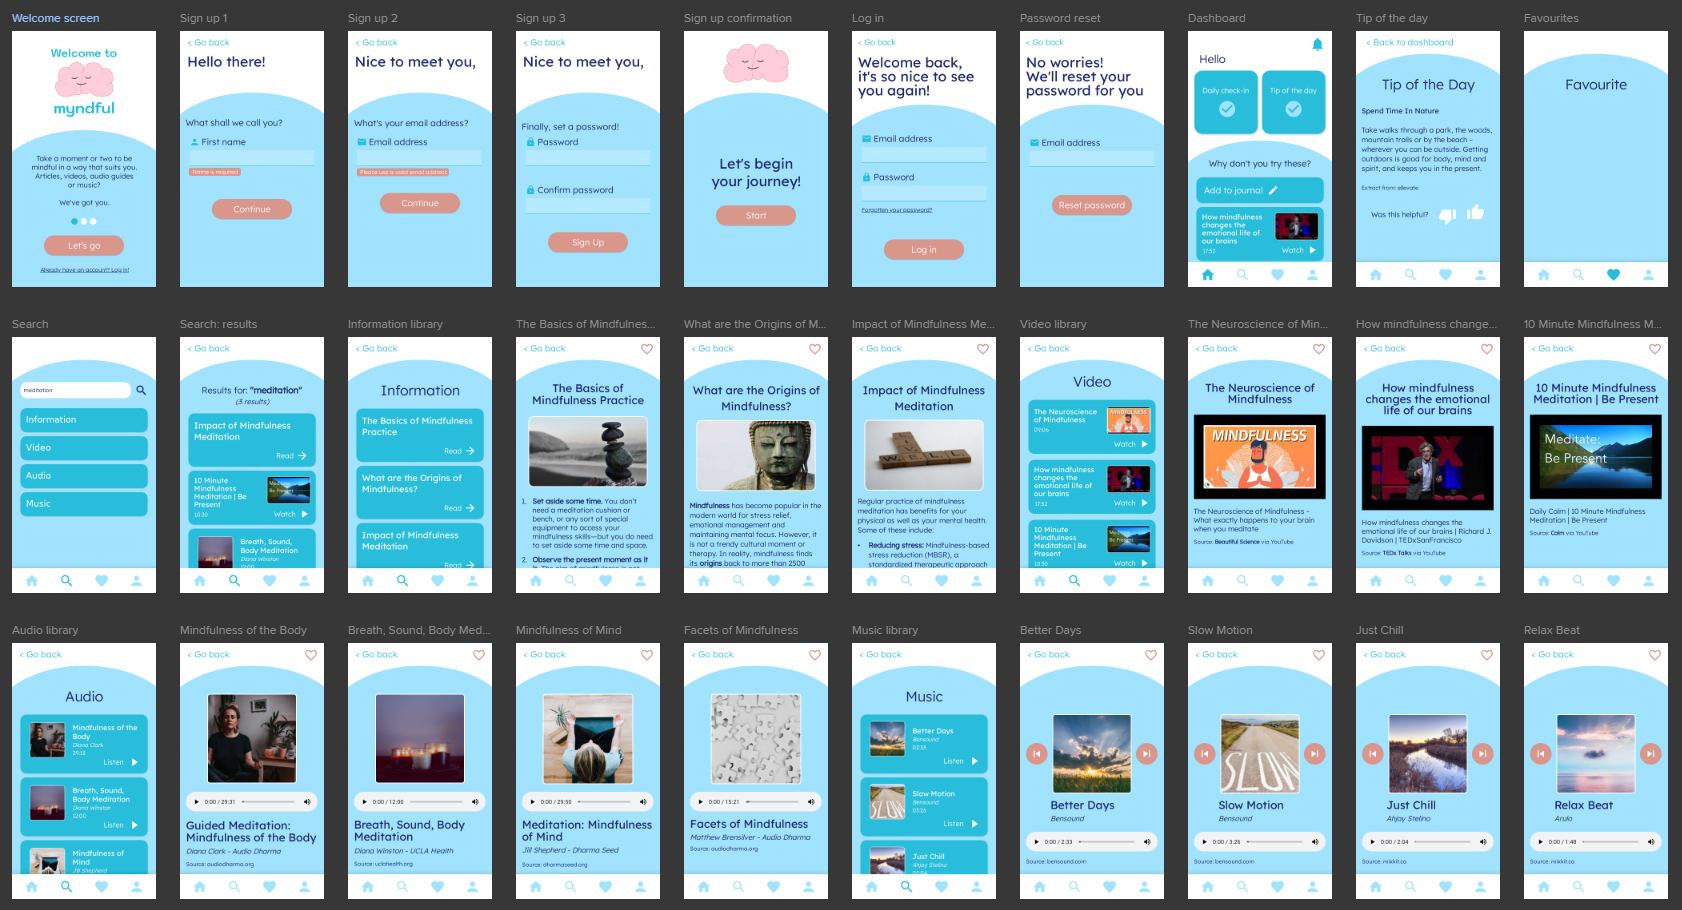Select the highlighted heart tab on the Favourites screen
The height and width of the screenshot is (910, 1682).
(x=1614, y=274)
